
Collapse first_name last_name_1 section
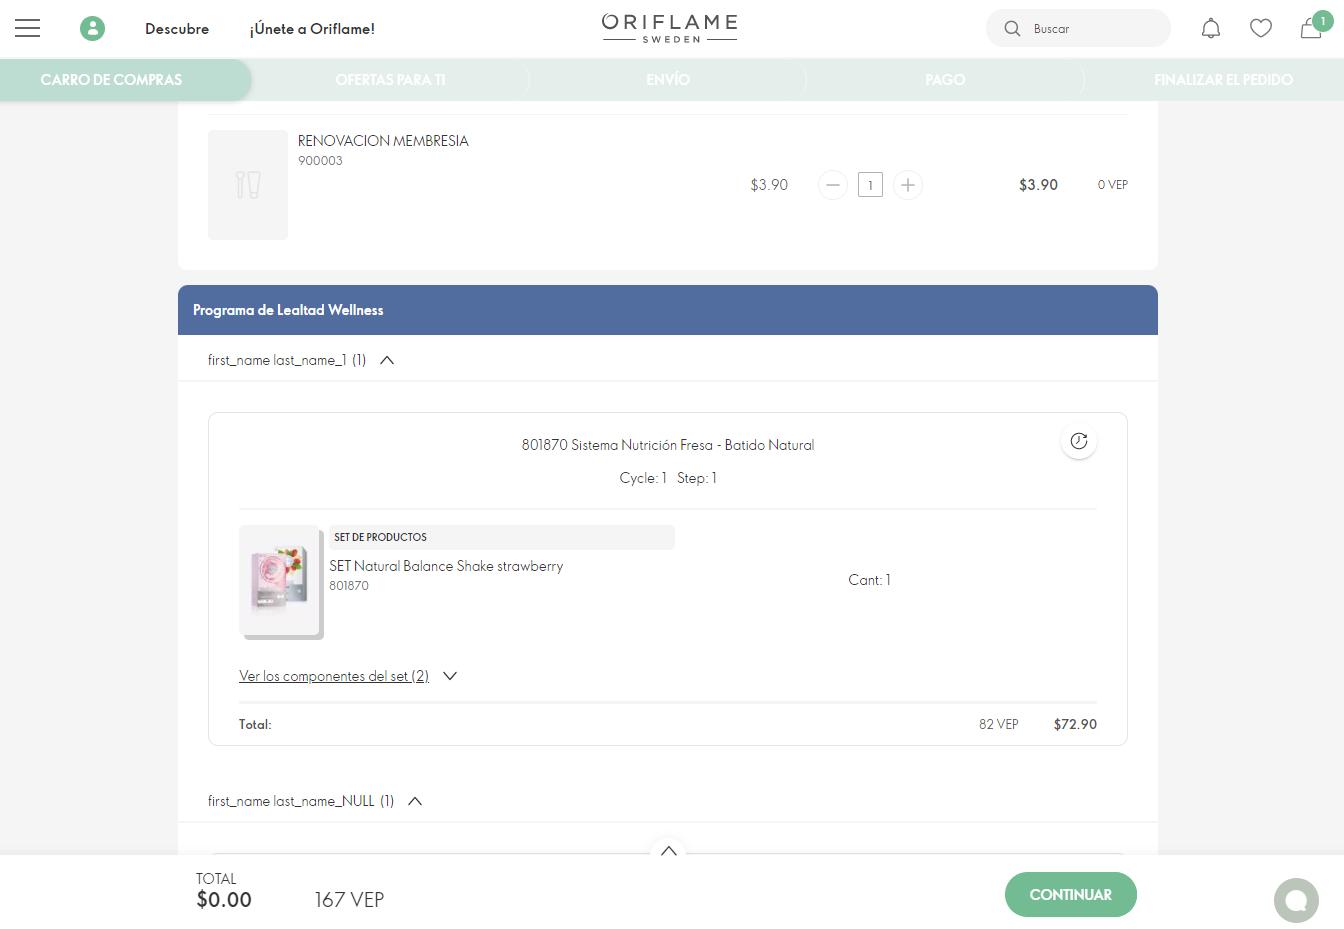387,360
